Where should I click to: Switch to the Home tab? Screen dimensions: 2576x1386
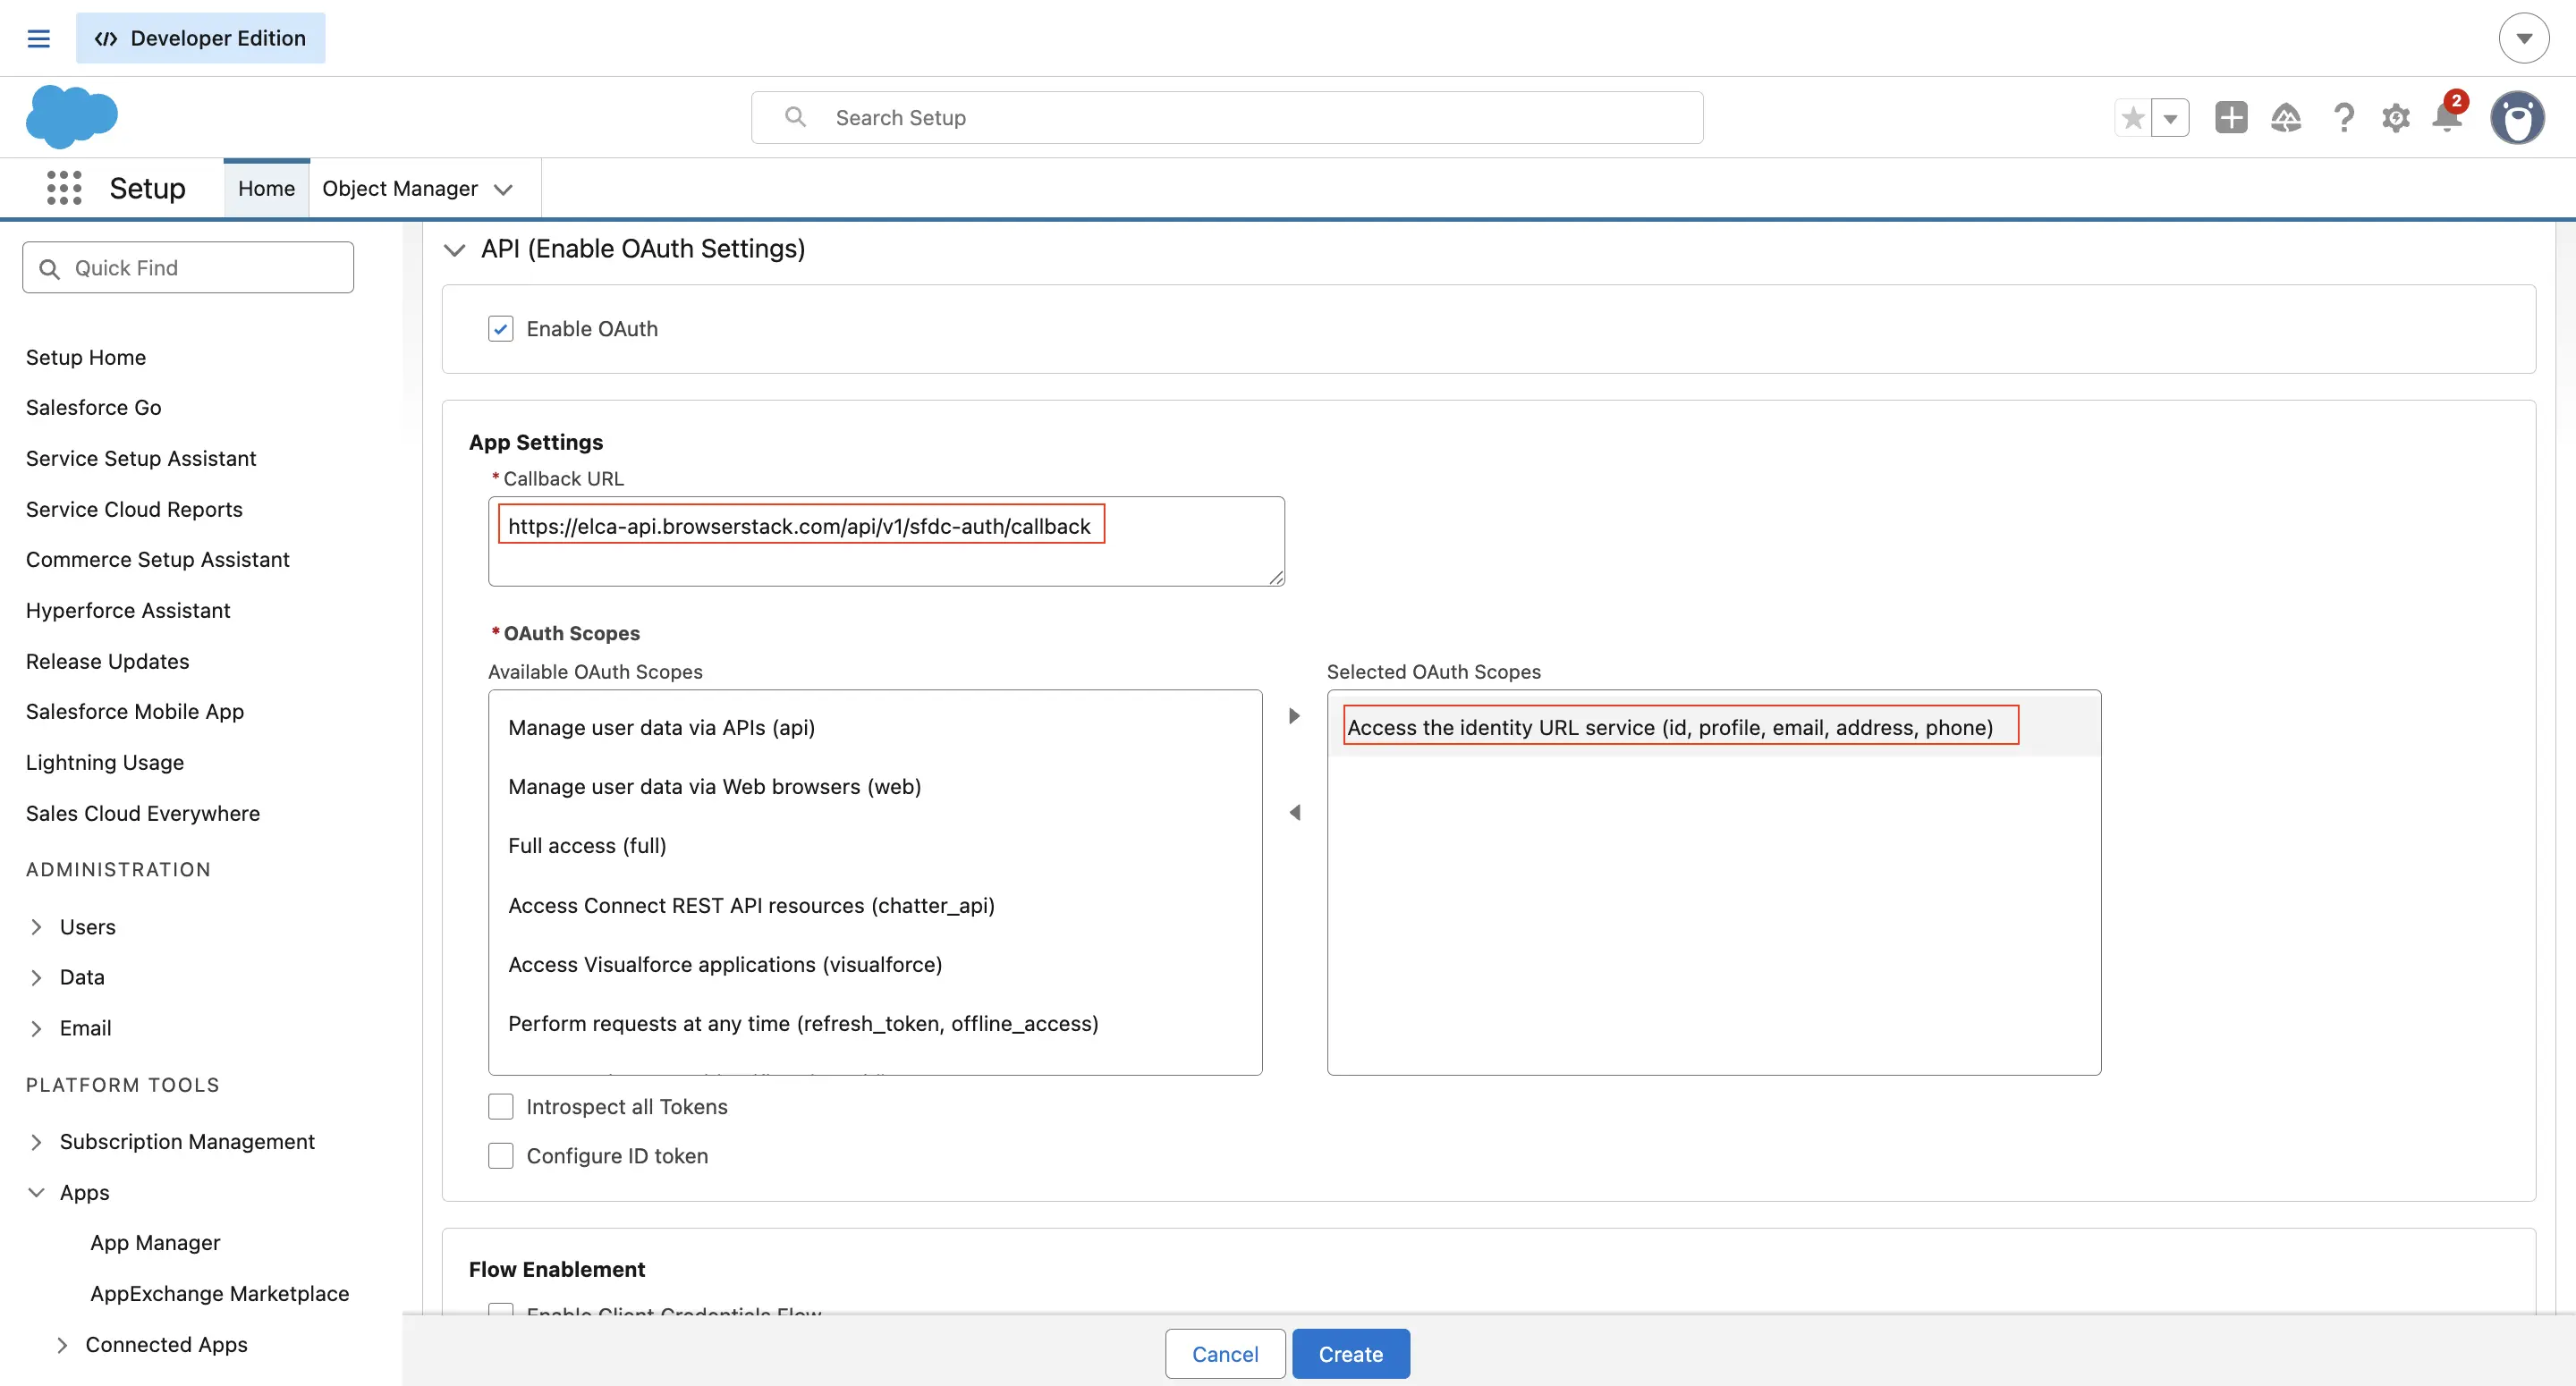[x=266, y=187]
